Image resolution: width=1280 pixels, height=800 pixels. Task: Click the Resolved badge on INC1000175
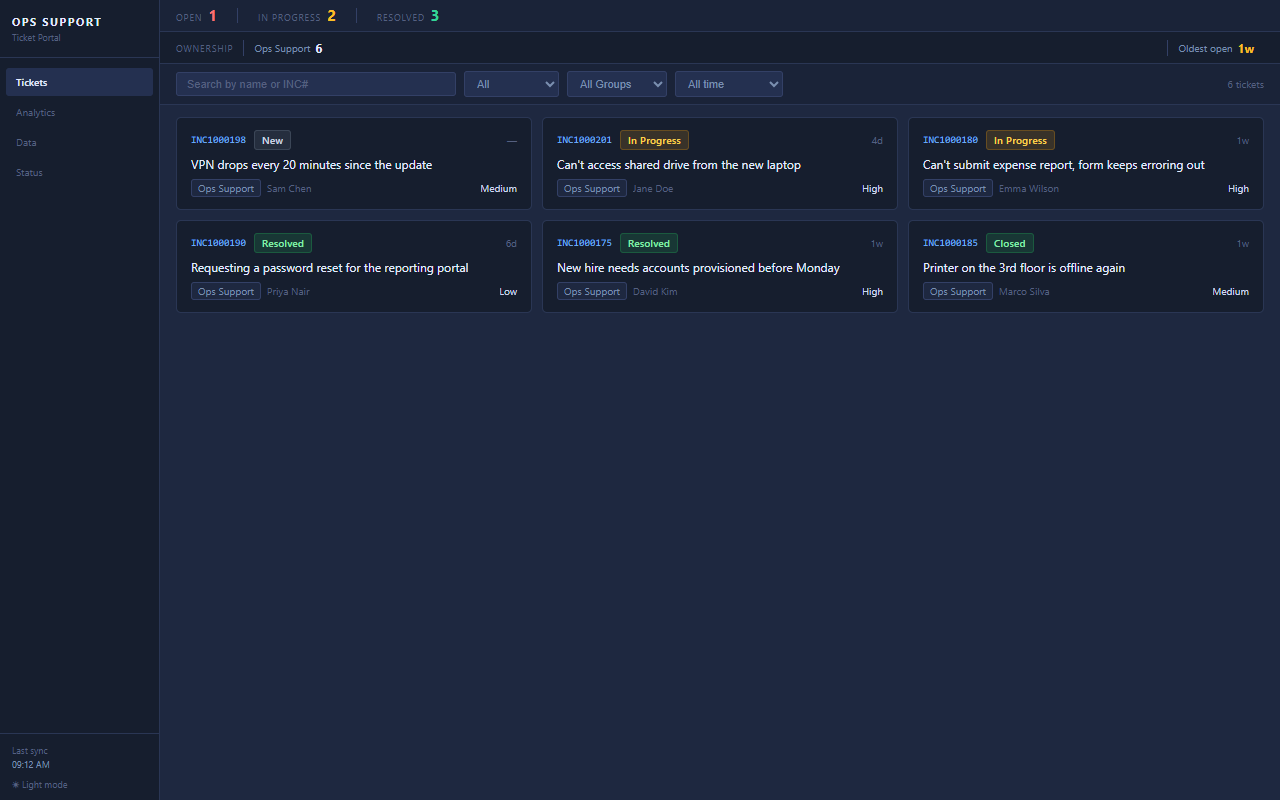[649, 243]
